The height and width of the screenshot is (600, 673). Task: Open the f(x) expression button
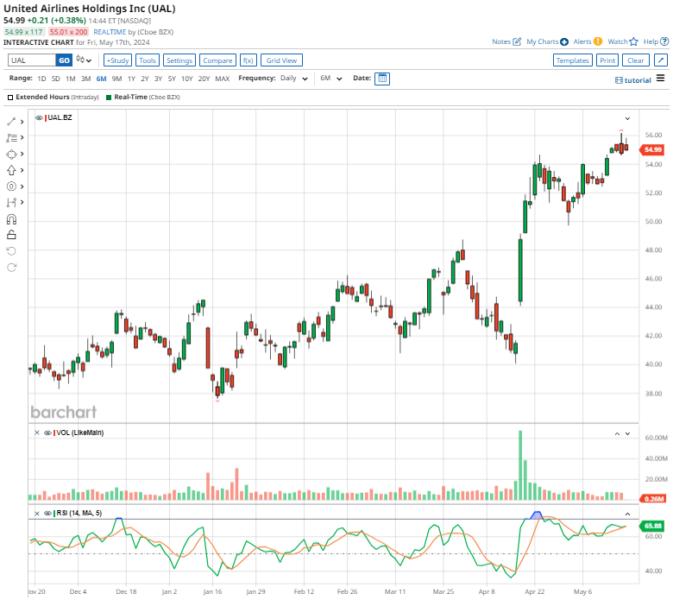tap(248, 60)
